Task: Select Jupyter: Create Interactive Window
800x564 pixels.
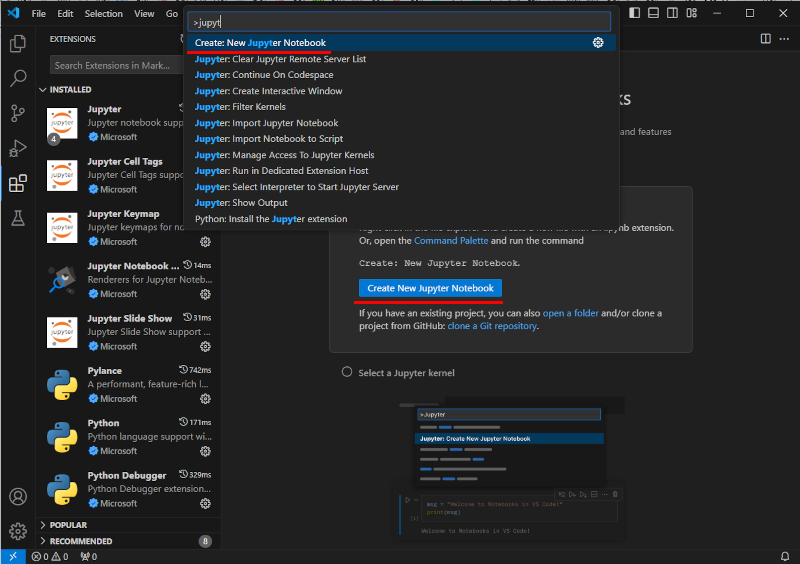Action: tap(401, 91)
